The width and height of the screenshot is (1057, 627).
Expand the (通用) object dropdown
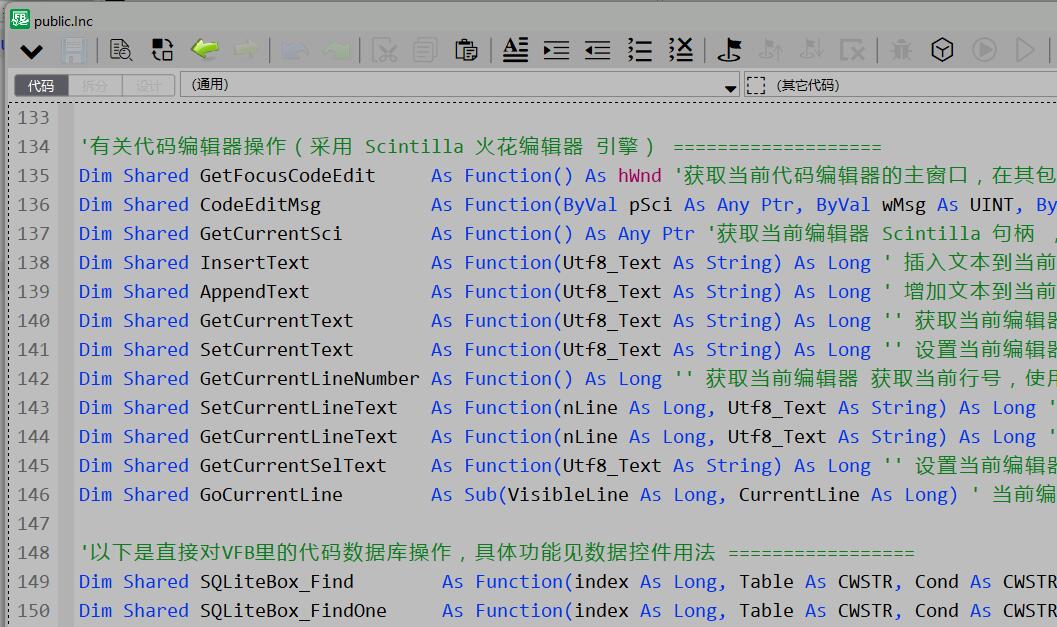click(731, 87)
